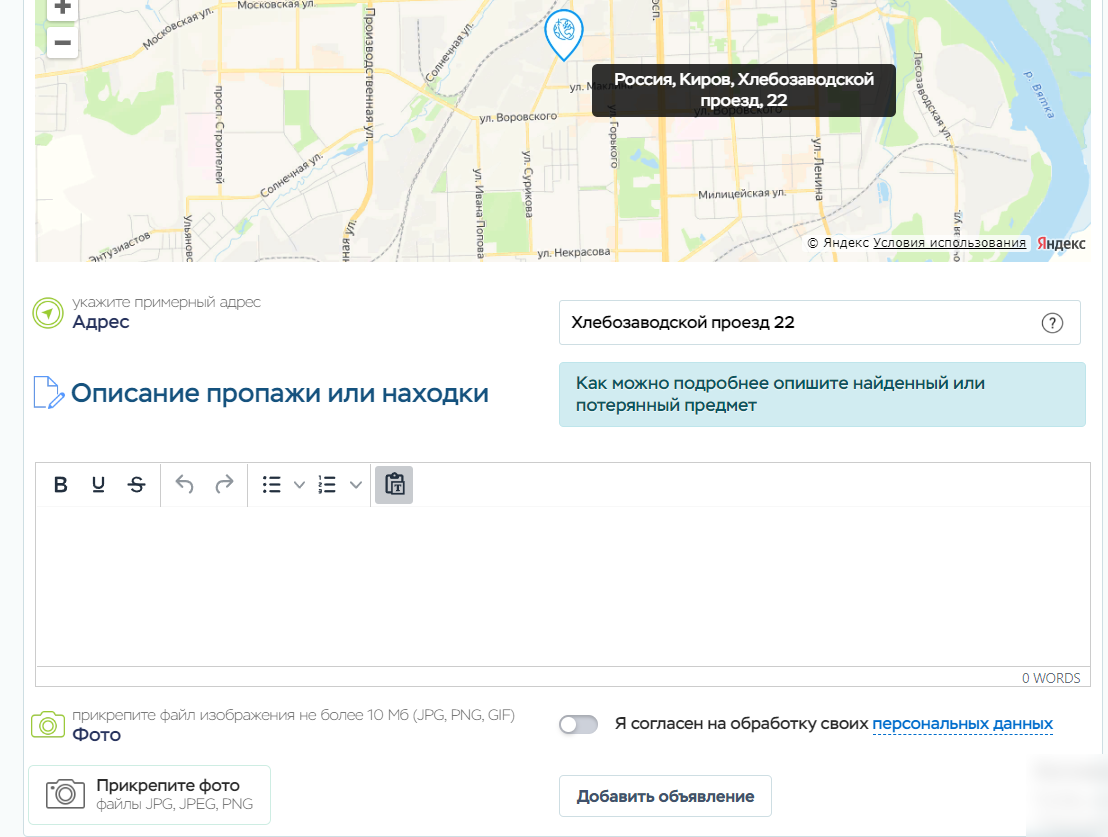Screen dimensions: 1108x837
Task: Click the redo arrow in the editor
Action: click(x=224, y=485)
